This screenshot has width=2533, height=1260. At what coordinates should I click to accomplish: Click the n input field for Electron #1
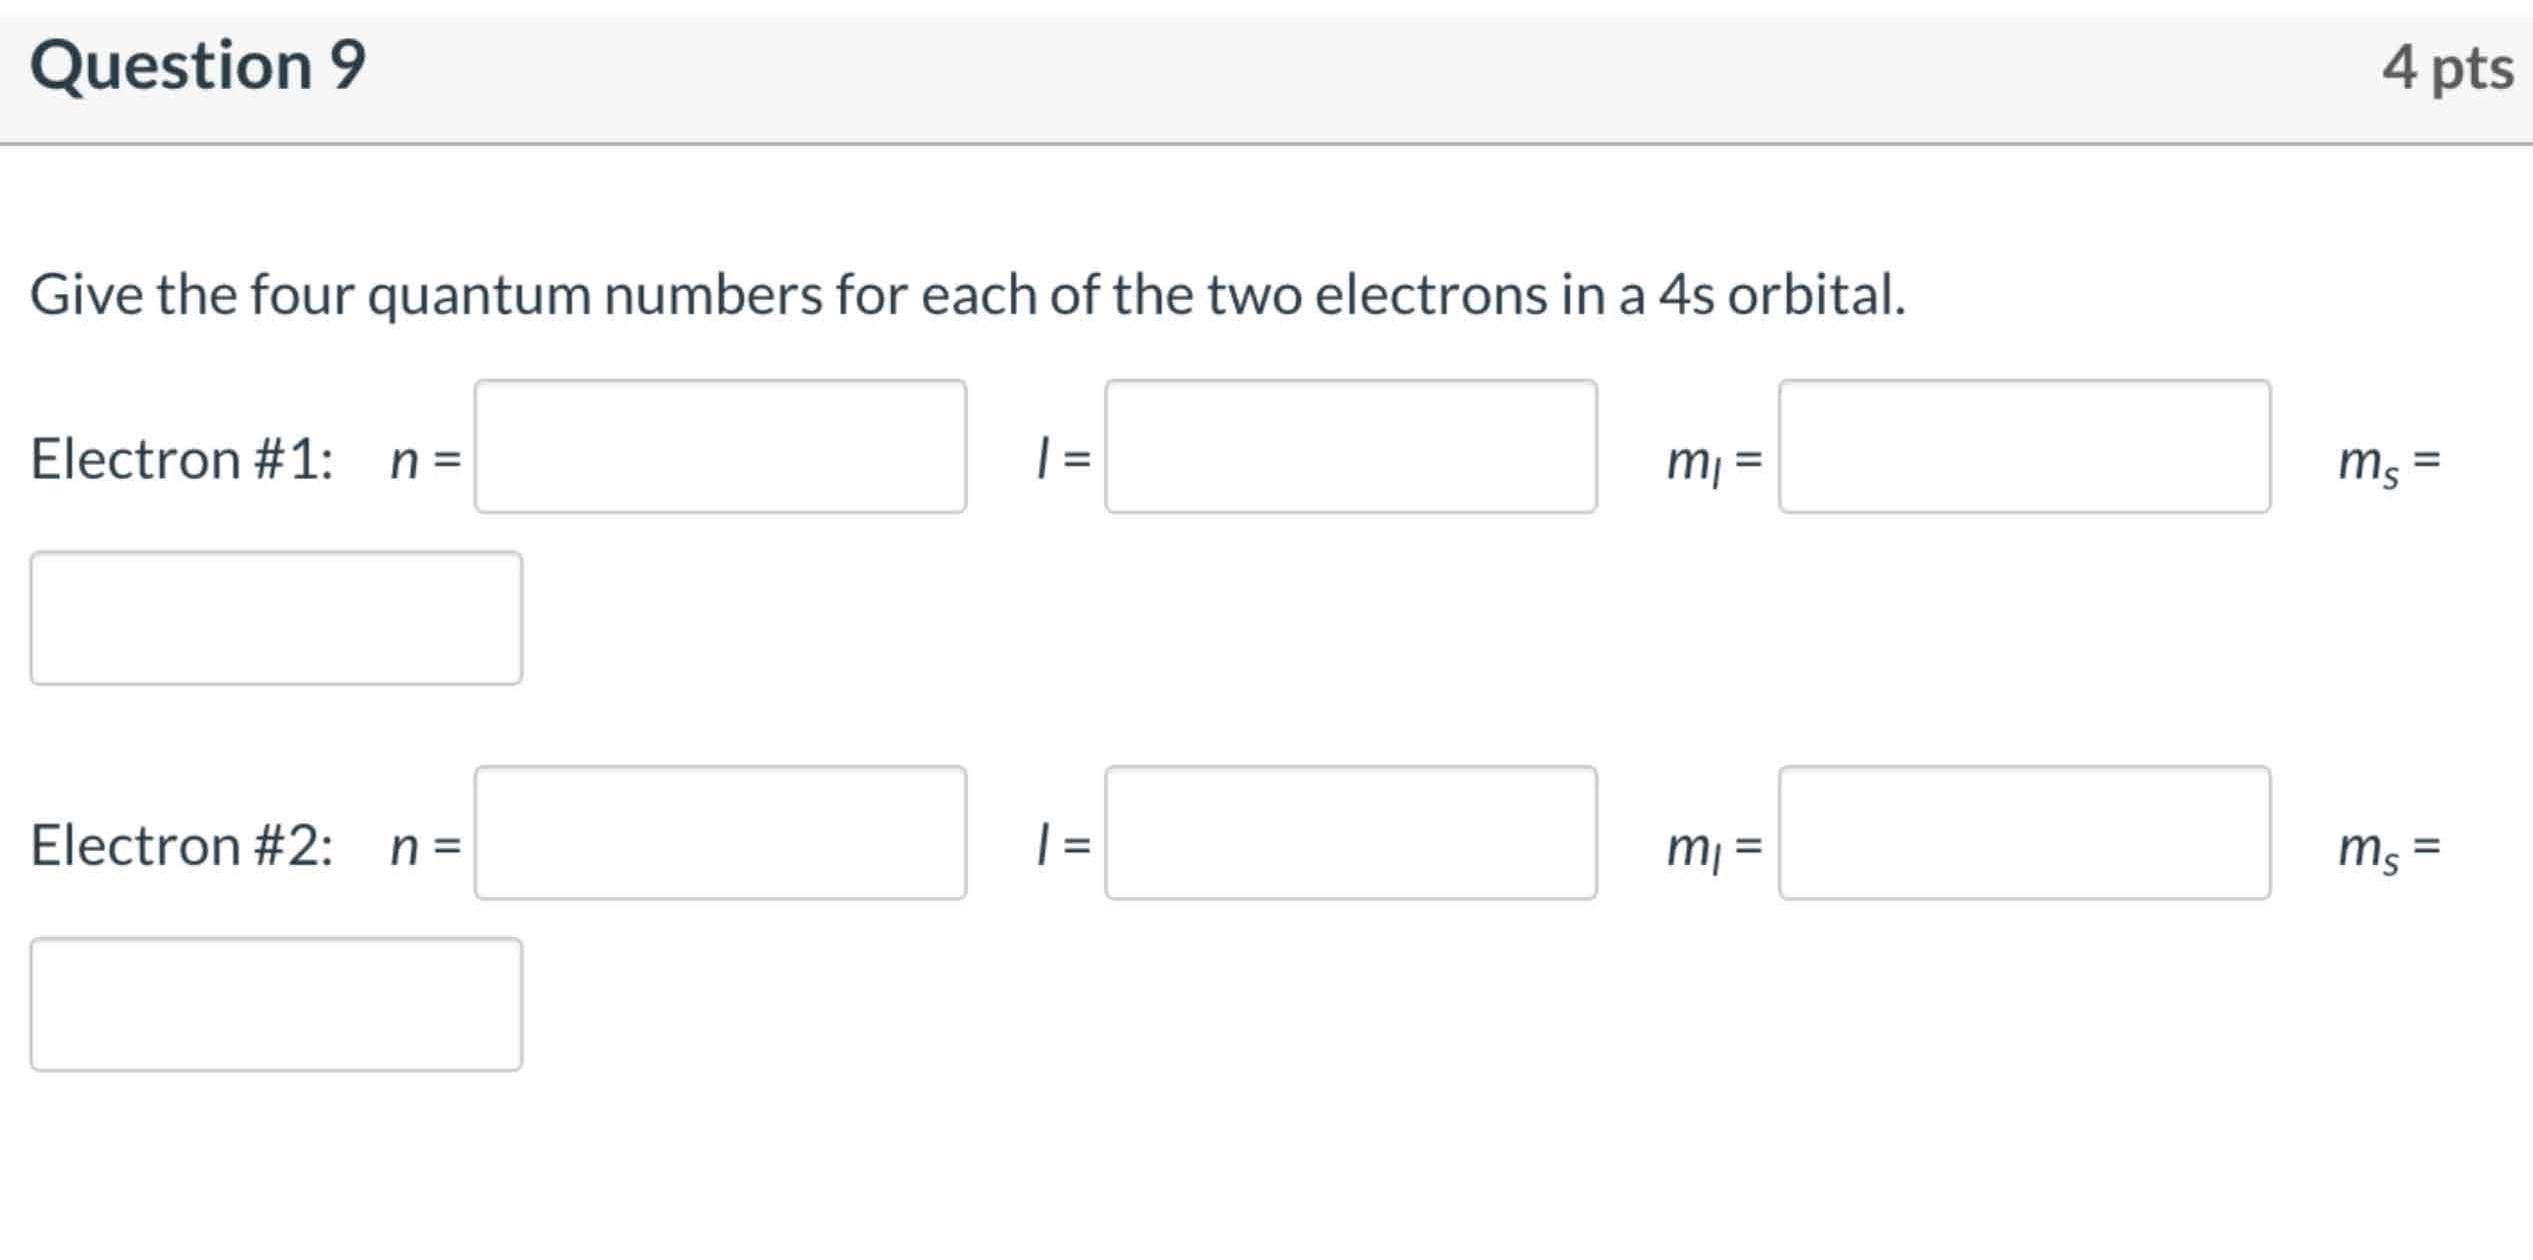[x=720, y=446]
